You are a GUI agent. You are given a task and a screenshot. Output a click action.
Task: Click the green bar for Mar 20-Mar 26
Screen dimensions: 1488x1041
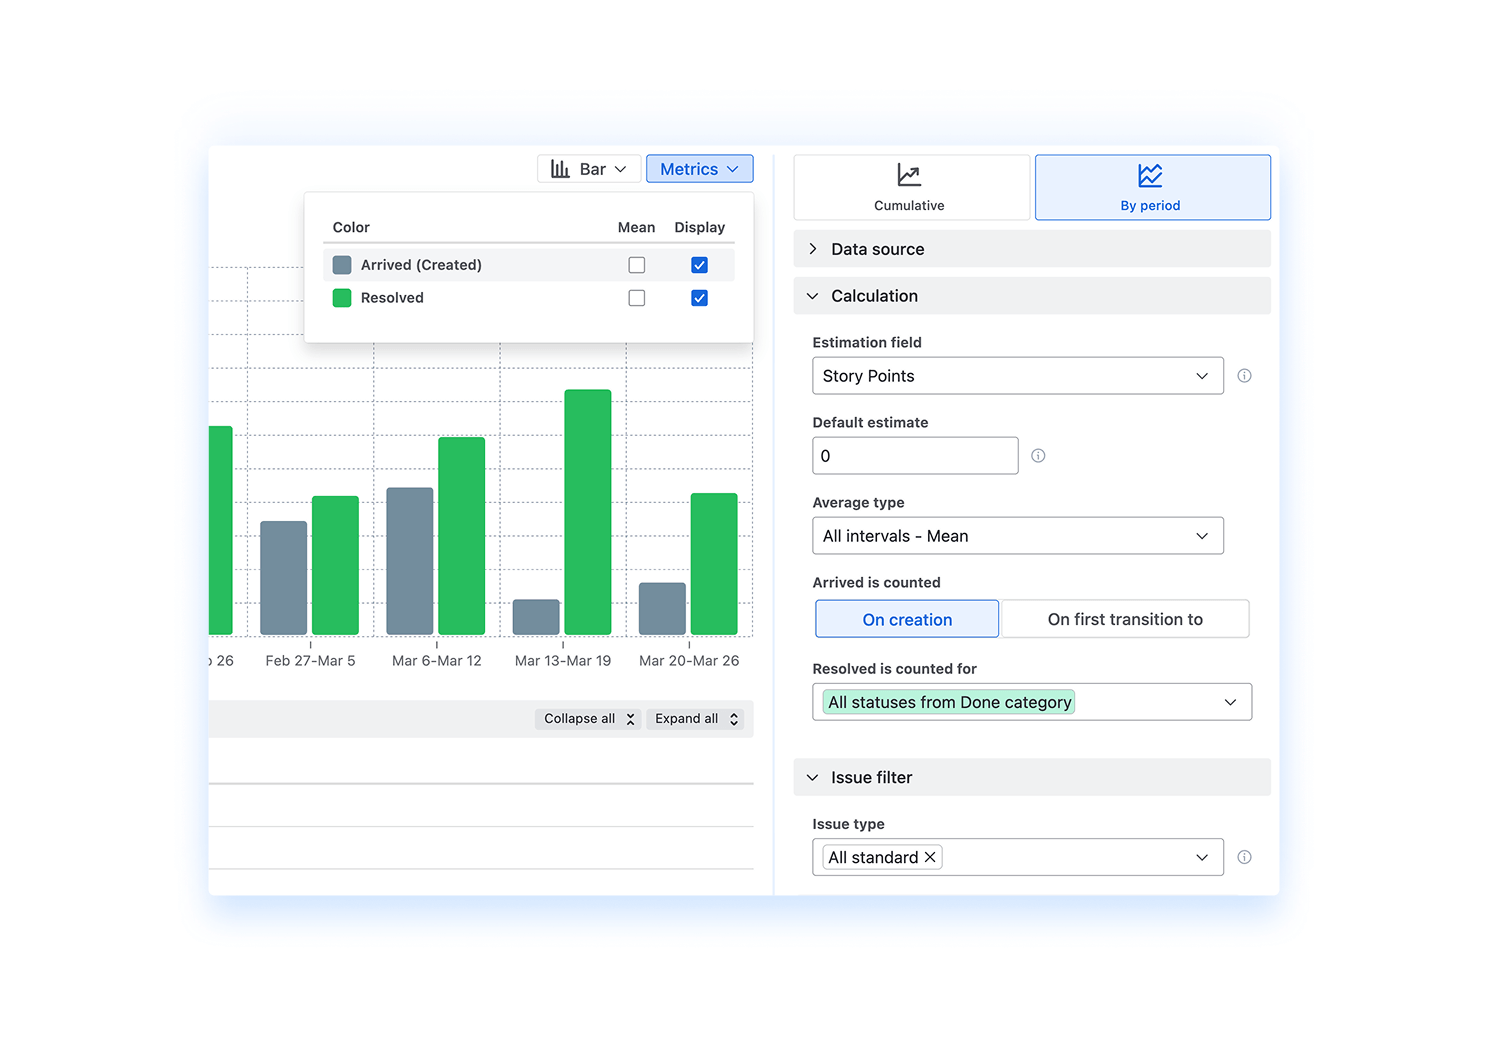click(714, 564)
